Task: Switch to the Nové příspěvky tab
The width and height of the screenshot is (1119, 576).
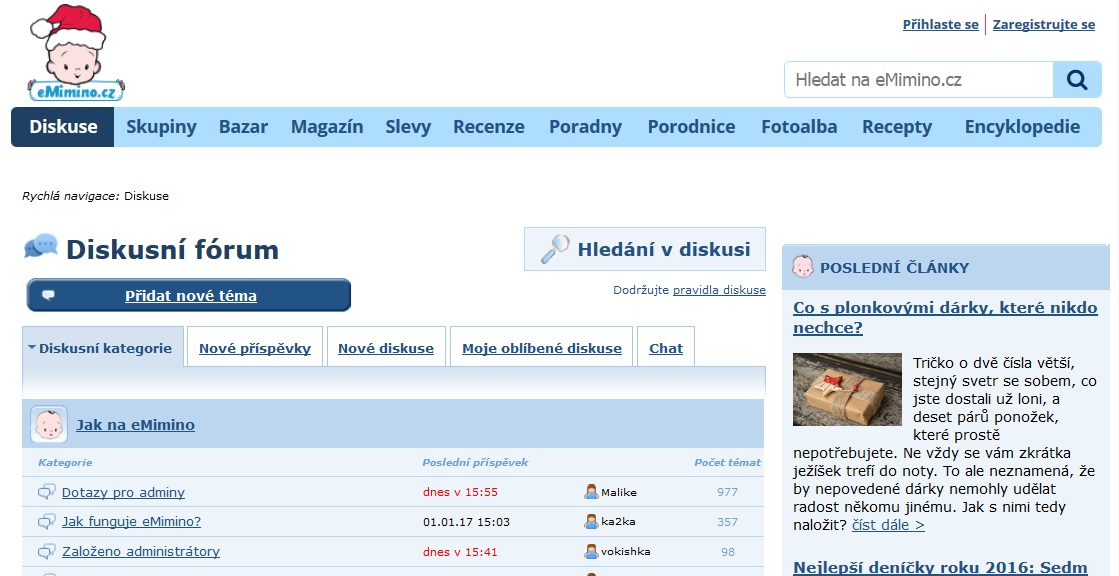Action: pyautogui.click(x=255, y=348)
